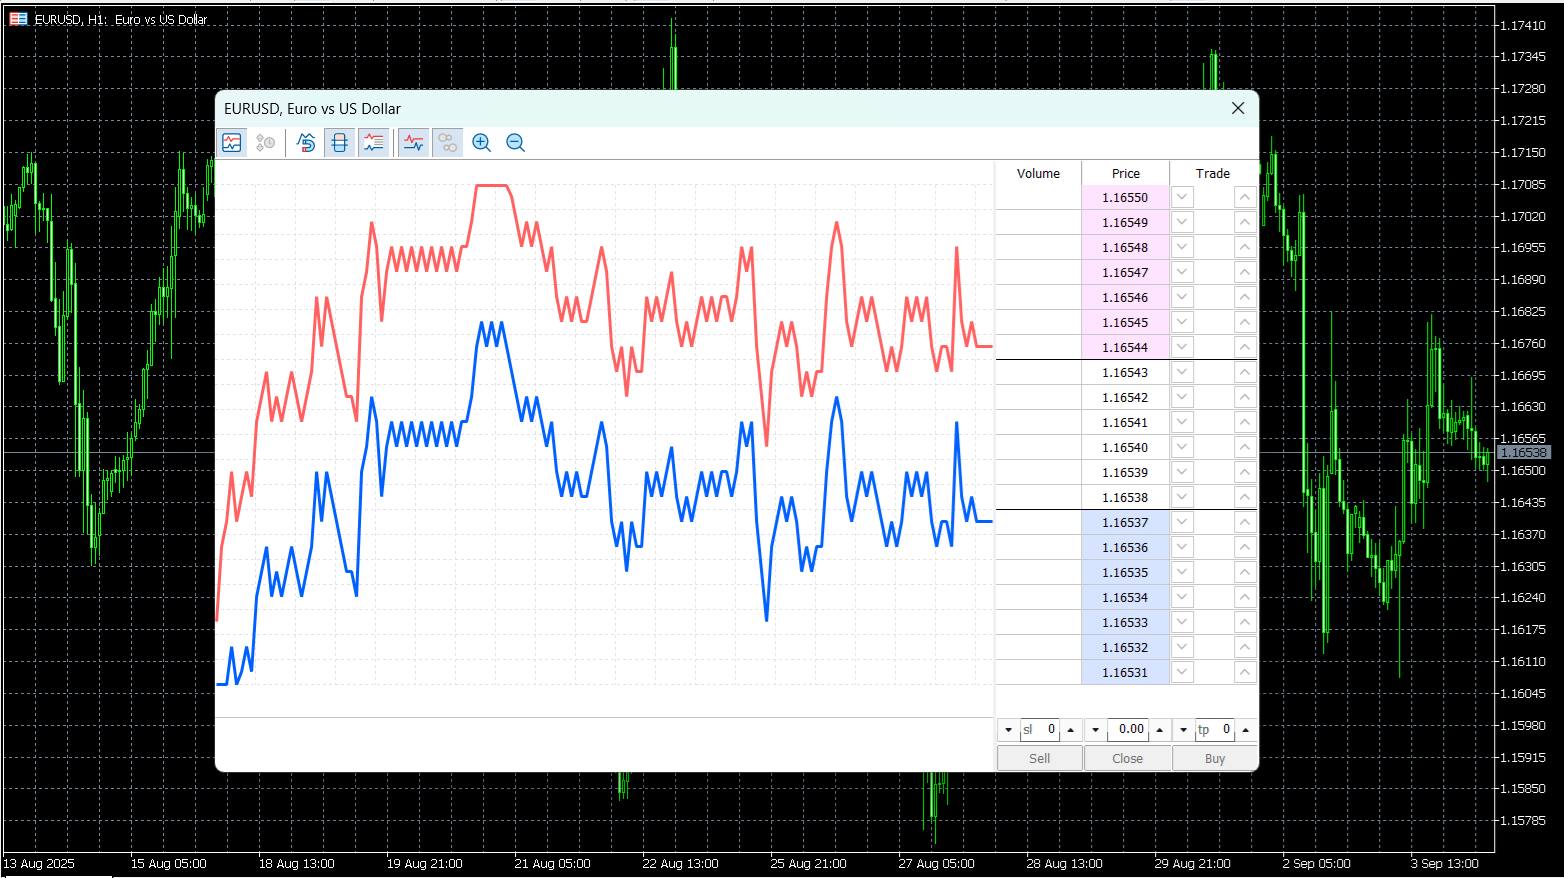
Task: Zoom out the tick chart
Action: click(515, 143)
